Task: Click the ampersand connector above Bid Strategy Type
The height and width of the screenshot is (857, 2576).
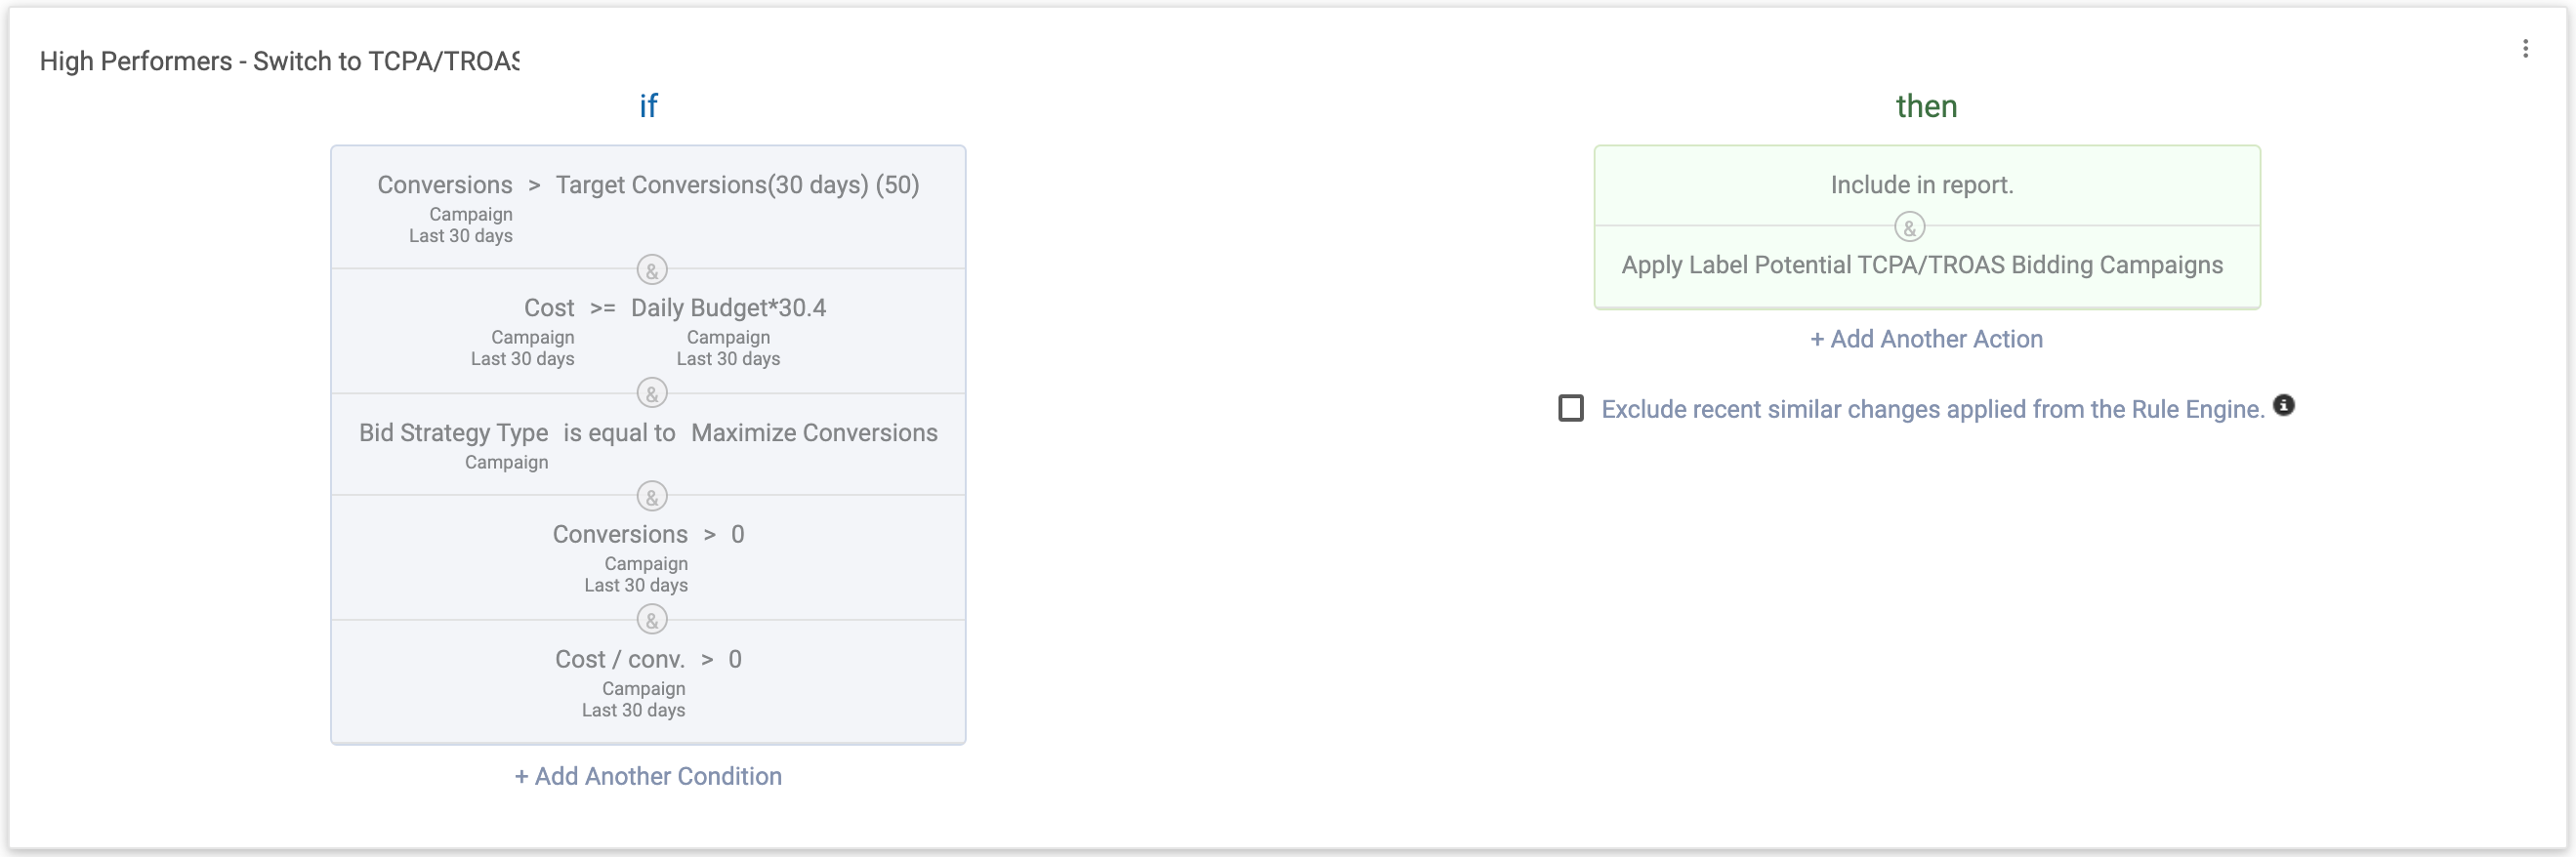Action: coord(652,394)
